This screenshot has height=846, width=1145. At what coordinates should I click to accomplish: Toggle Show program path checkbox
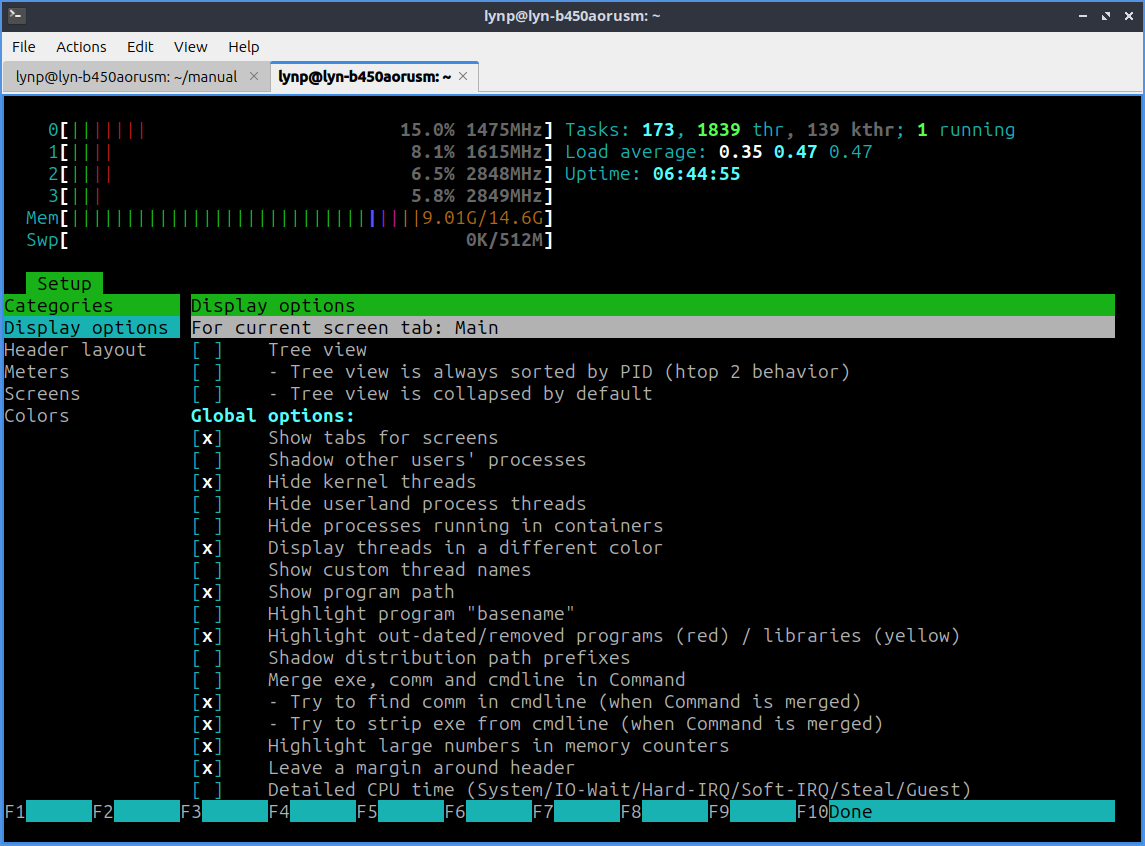(207, 592)
